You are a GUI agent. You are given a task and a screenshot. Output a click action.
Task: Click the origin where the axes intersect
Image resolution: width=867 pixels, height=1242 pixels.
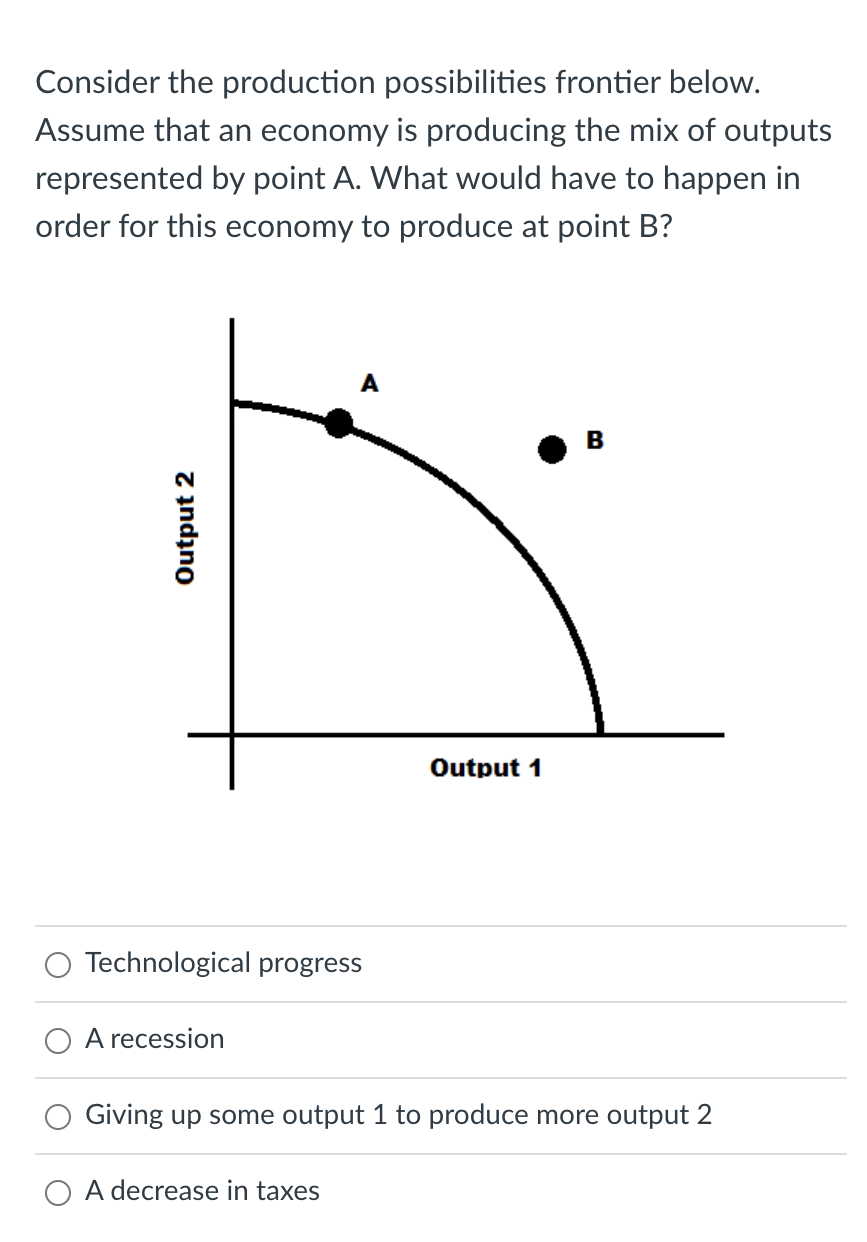click(232, 735)
